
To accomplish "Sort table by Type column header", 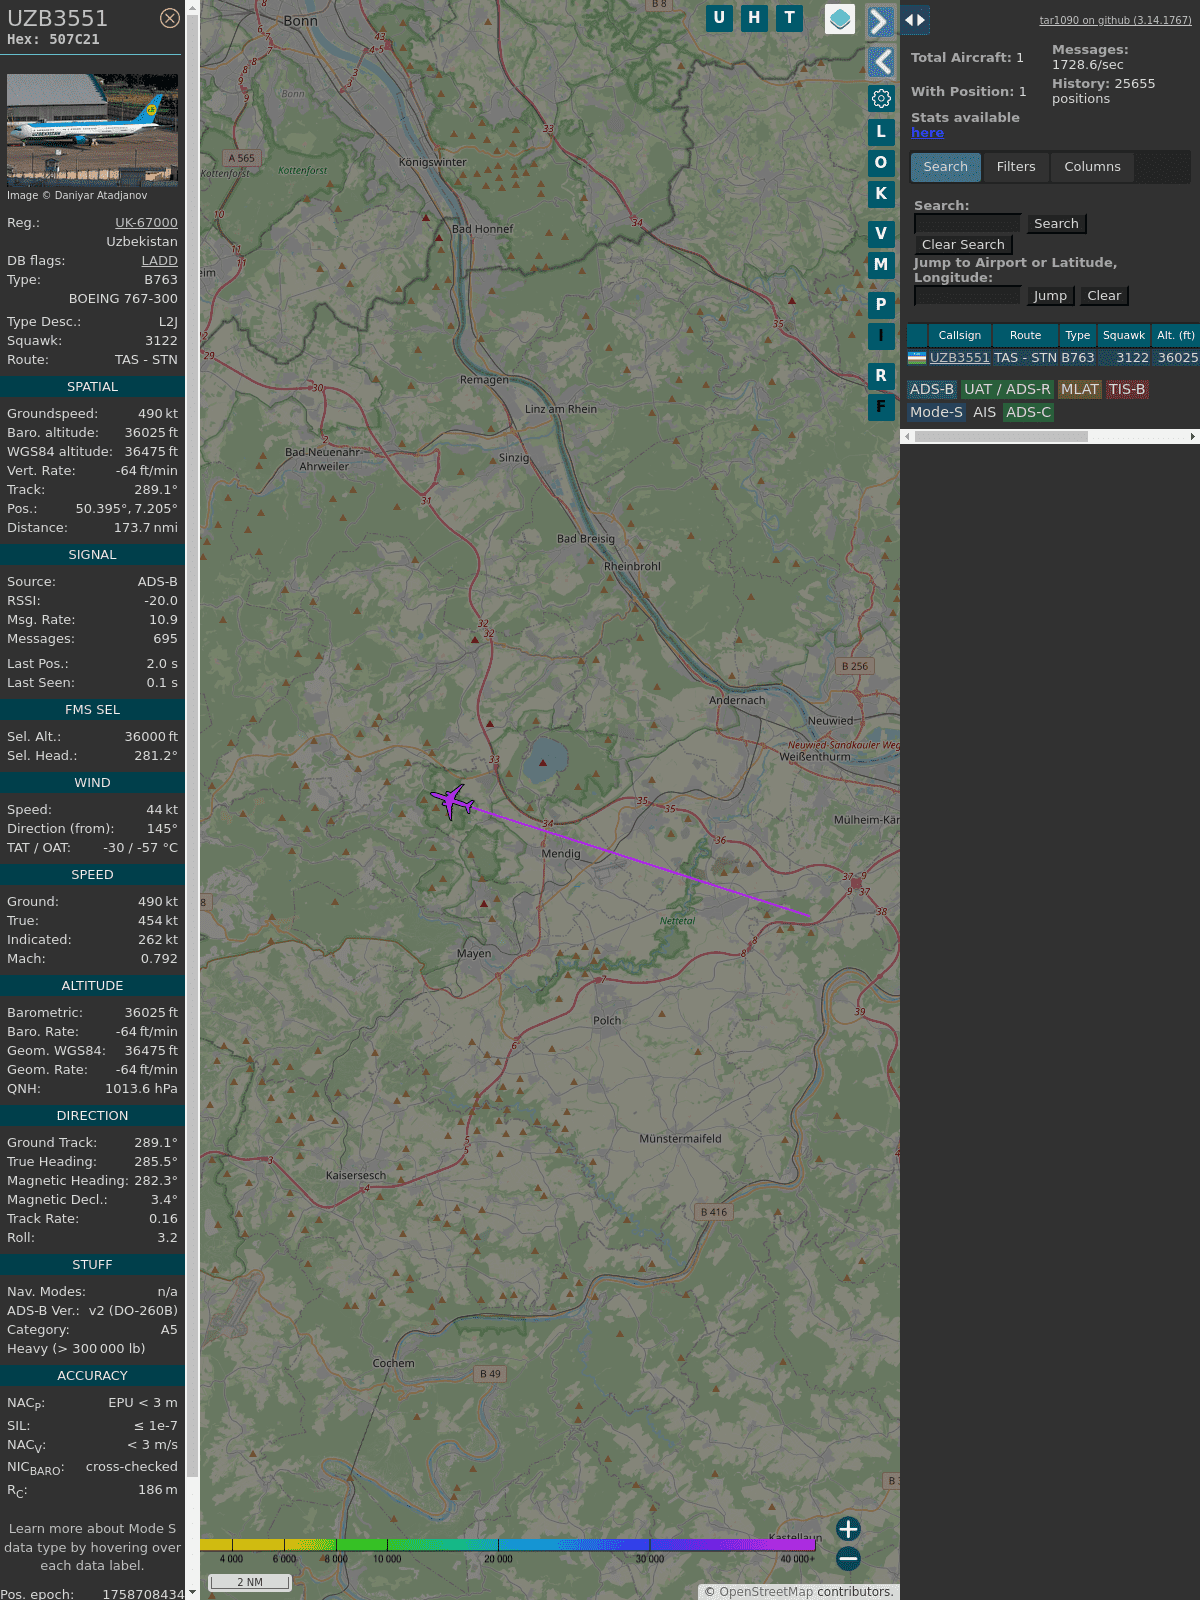I will (x=1078, y=335).
